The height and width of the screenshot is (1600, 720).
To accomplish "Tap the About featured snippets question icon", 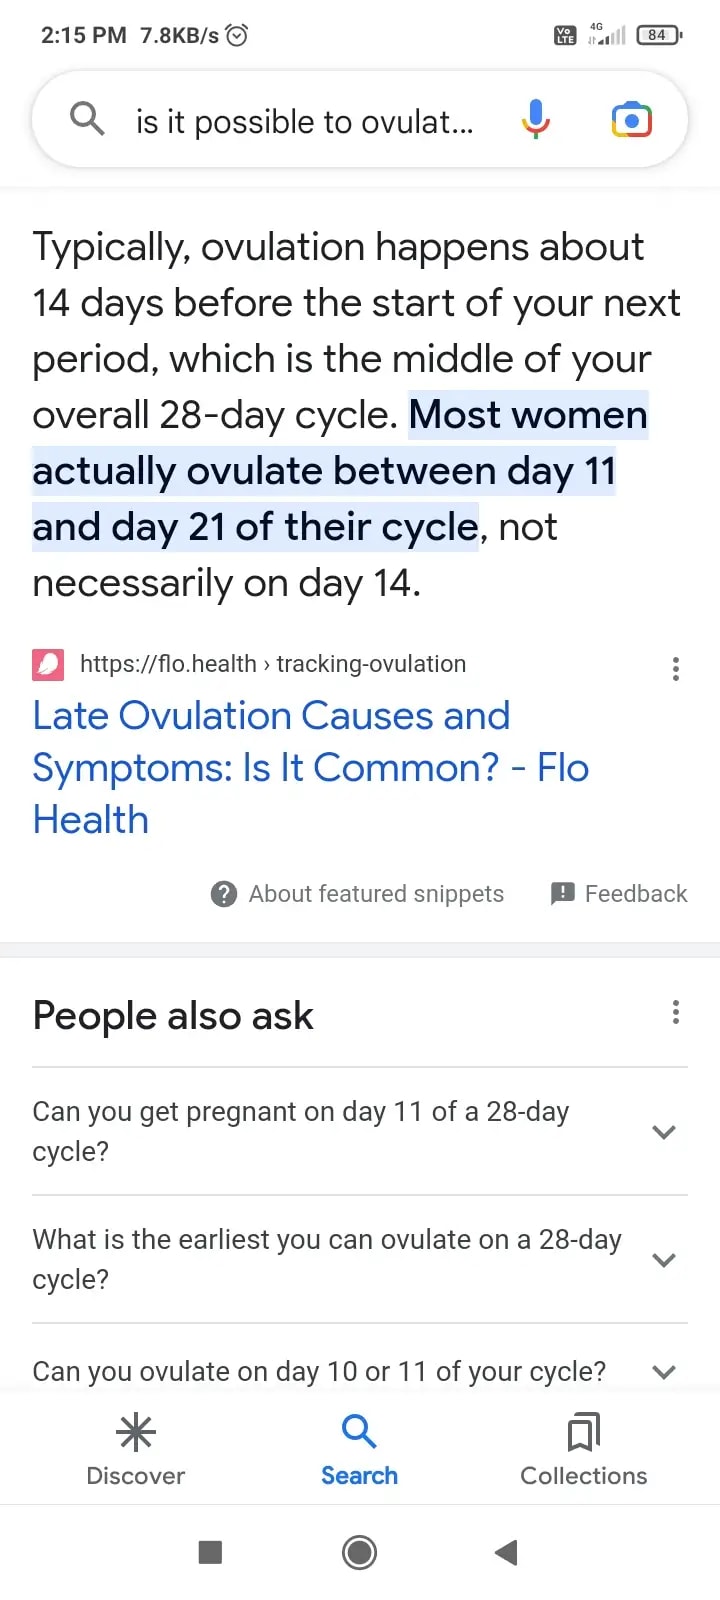I will coord(224,894).
